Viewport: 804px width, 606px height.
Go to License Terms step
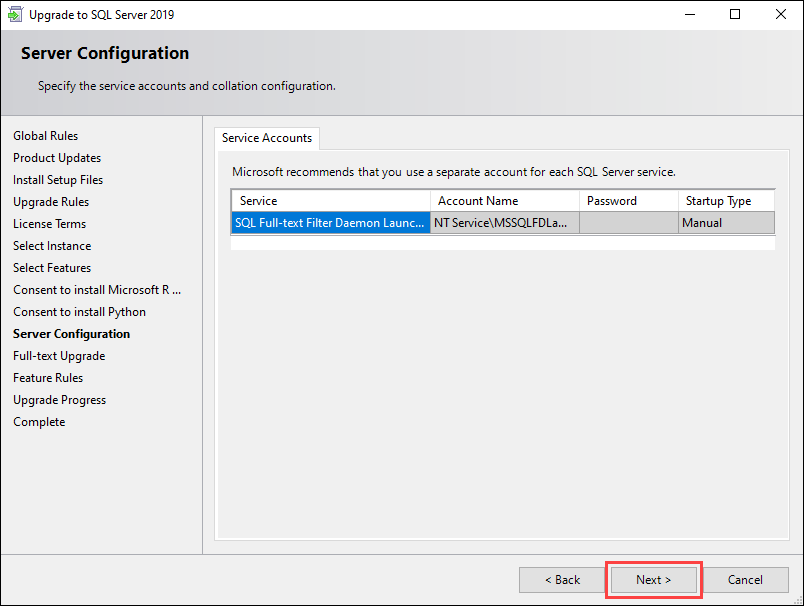tap(49, 224)
